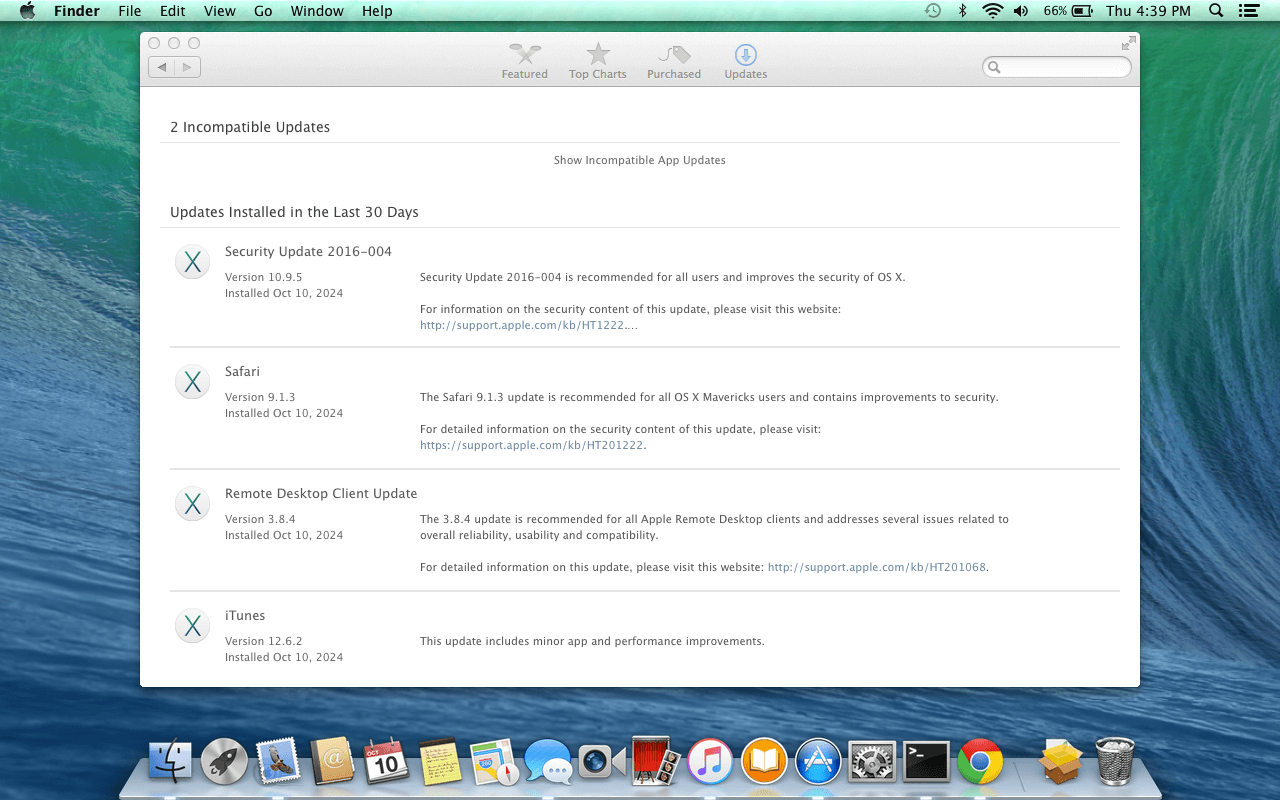
Task: Click the battery 66% indicator
Action: tap(1068, 11)
